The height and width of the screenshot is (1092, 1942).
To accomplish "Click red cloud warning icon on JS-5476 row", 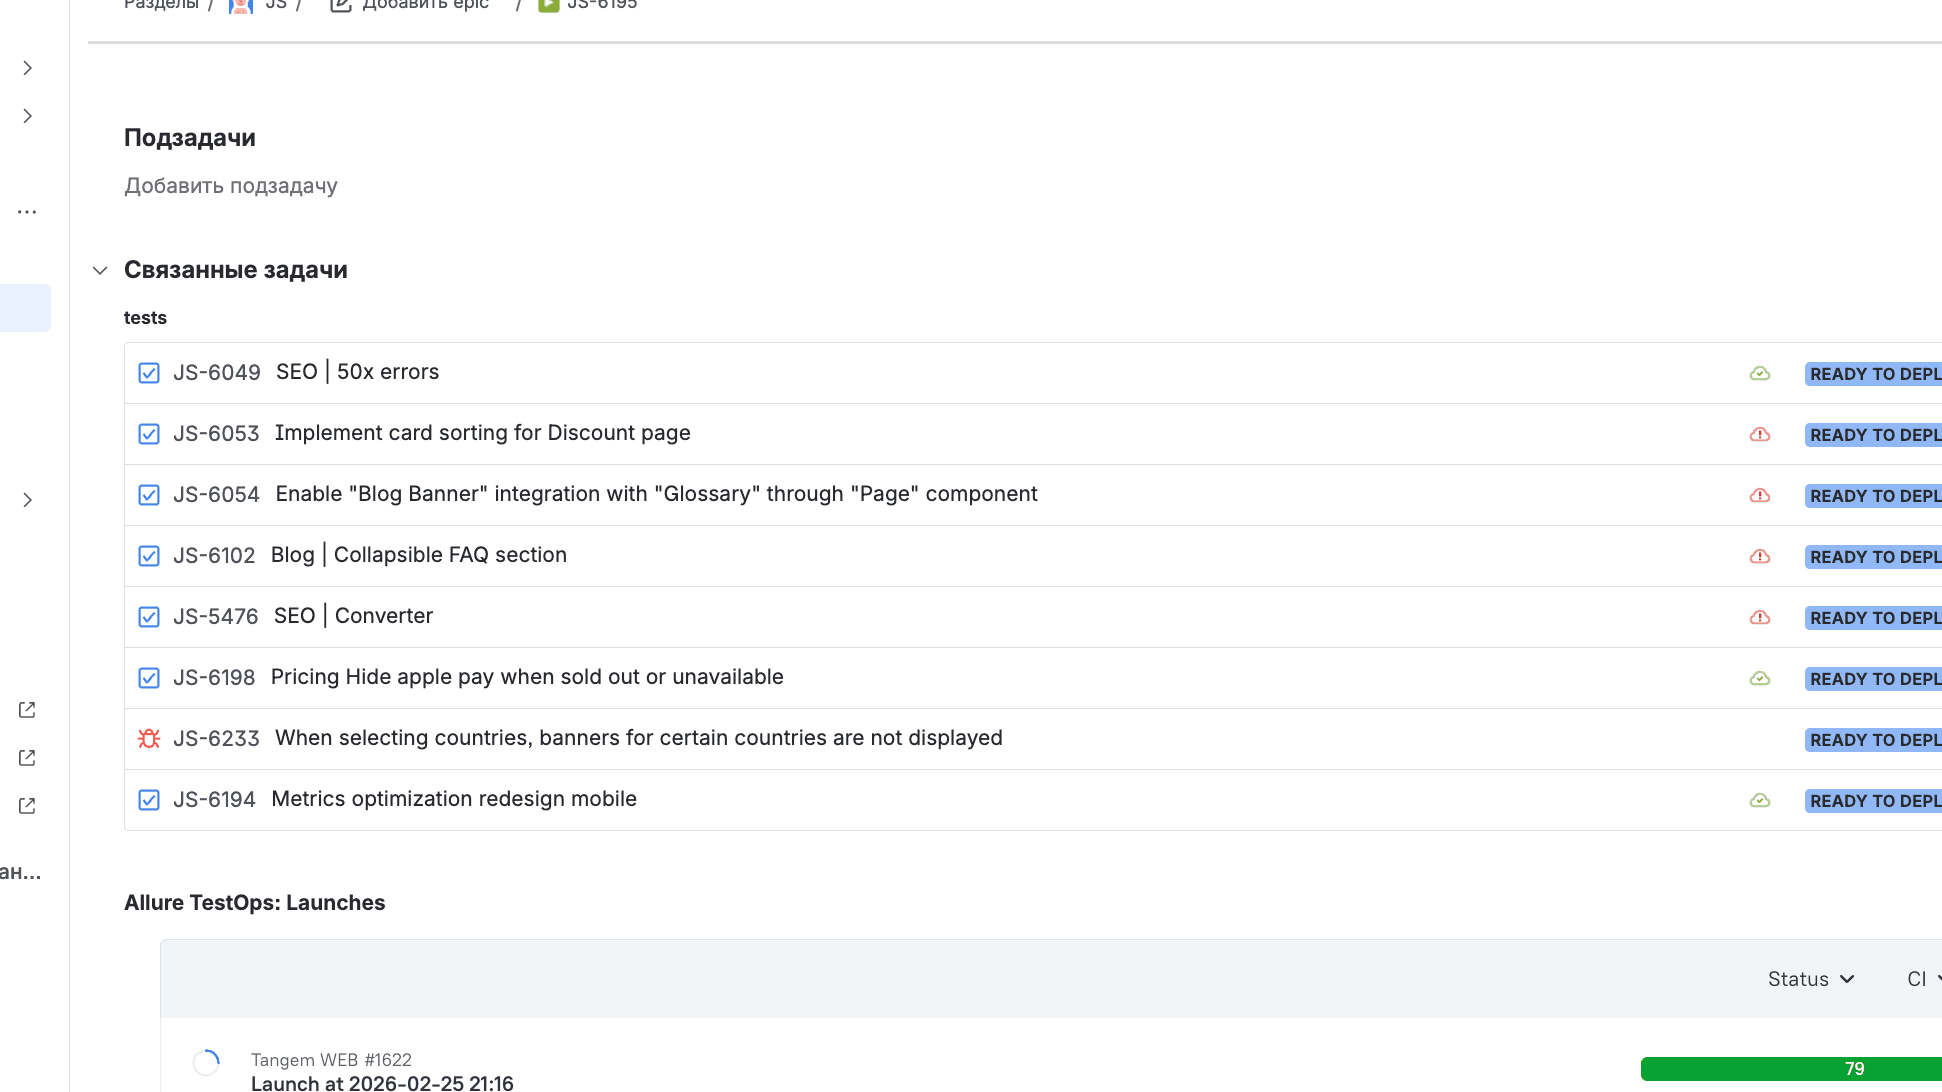I will pos(1760,618).
